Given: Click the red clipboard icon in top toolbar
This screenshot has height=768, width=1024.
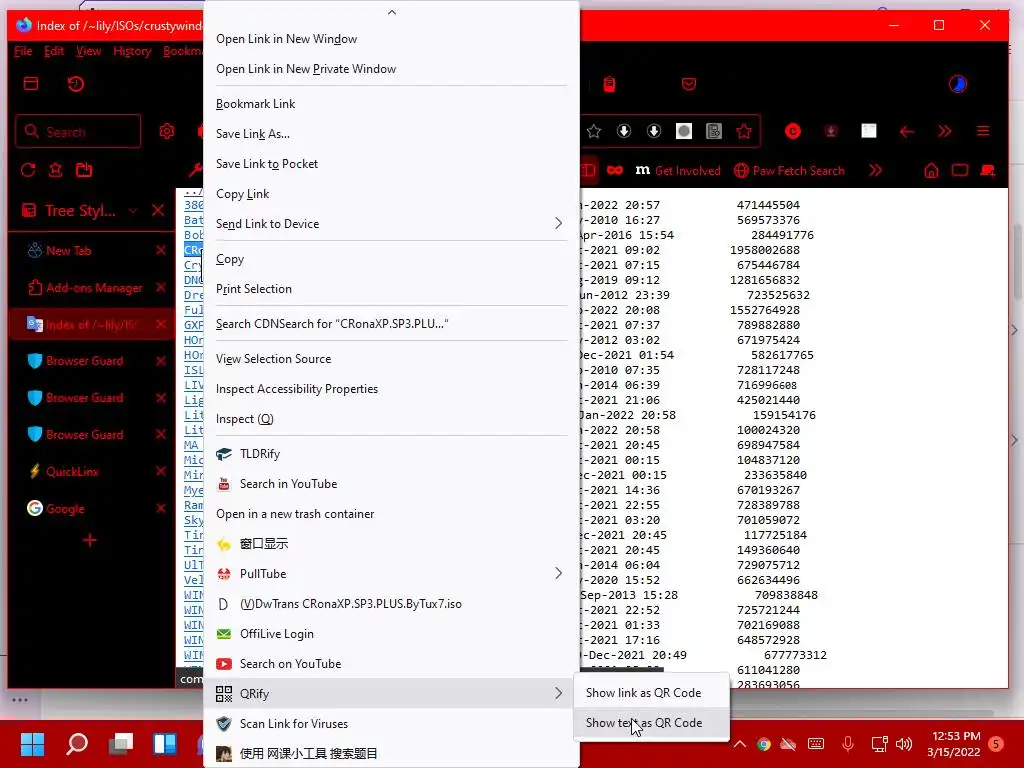Looking at the screenshot, I should pyautogui.click(x=609, y=84).
